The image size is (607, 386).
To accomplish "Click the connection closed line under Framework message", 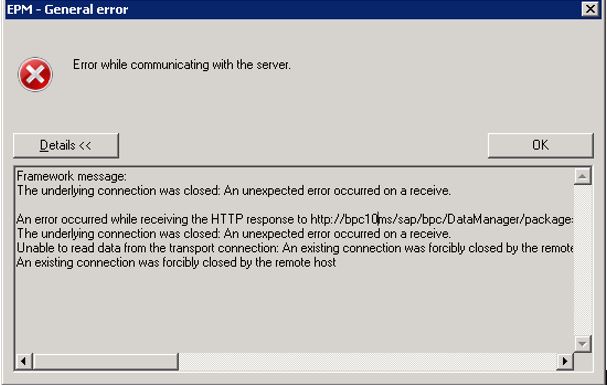I will click(234, 191).
